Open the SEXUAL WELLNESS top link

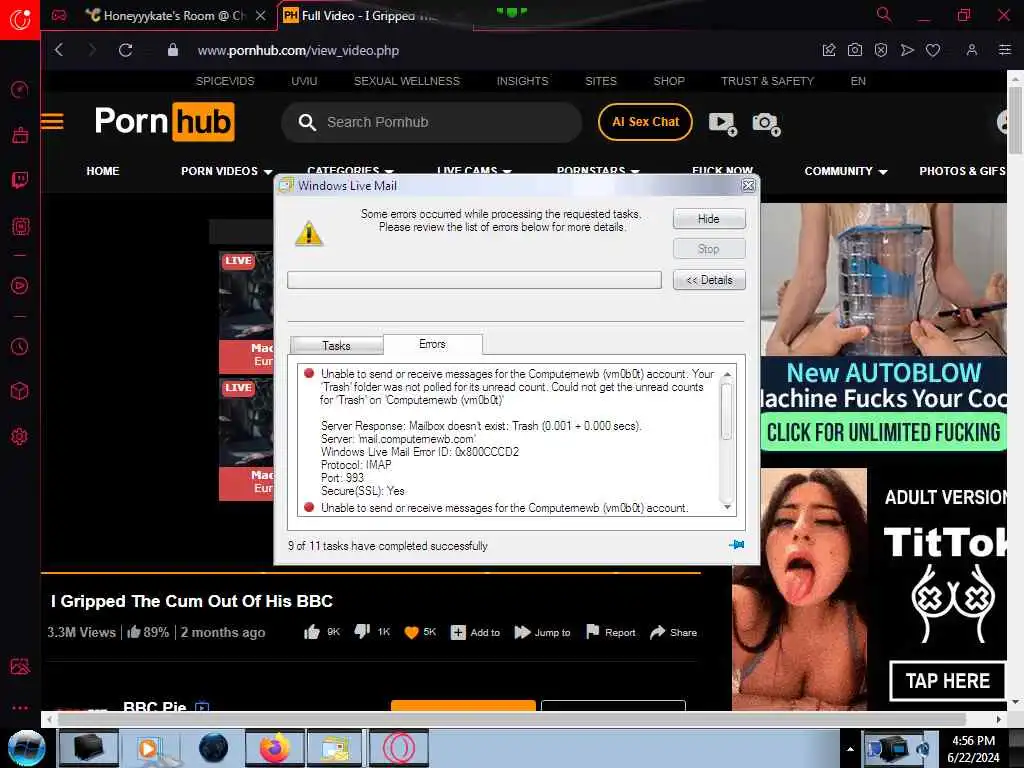pyautogui.click(x=407, y=81)
